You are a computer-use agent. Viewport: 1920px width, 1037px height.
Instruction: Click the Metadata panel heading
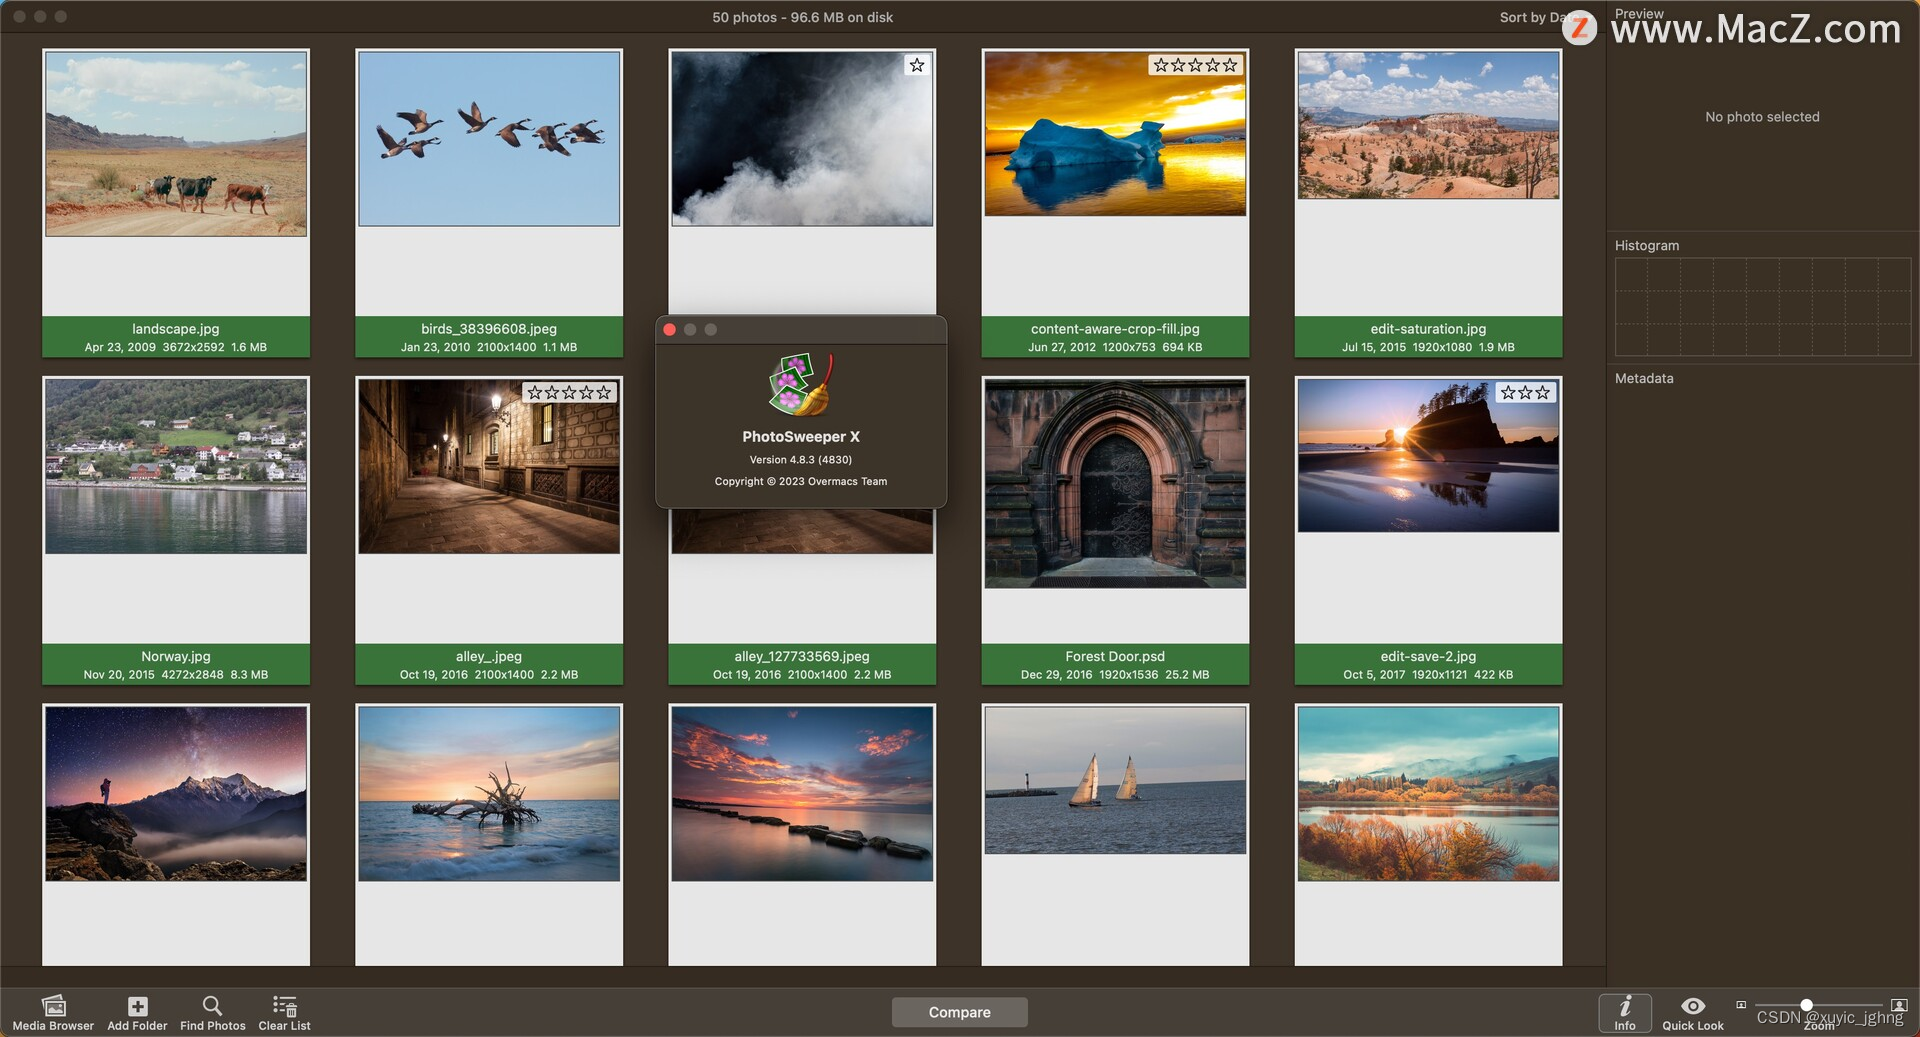tap(1644, 379)
